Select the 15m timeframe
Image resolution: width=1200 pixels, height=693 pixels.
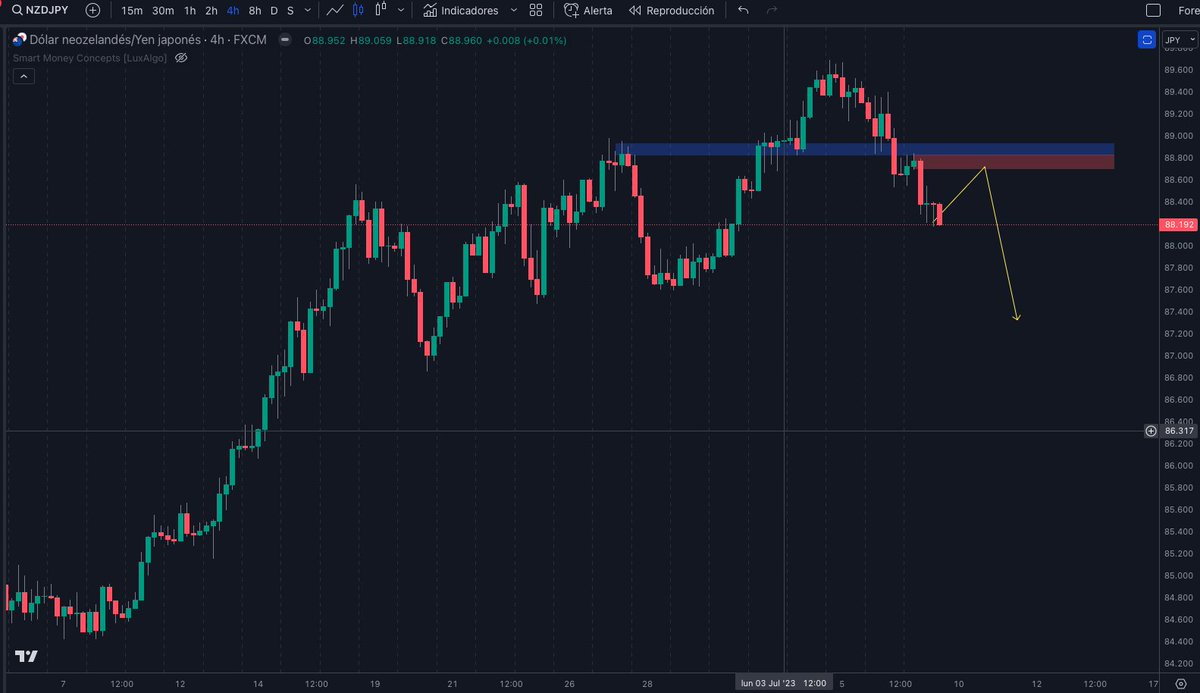tap(132, 10)
